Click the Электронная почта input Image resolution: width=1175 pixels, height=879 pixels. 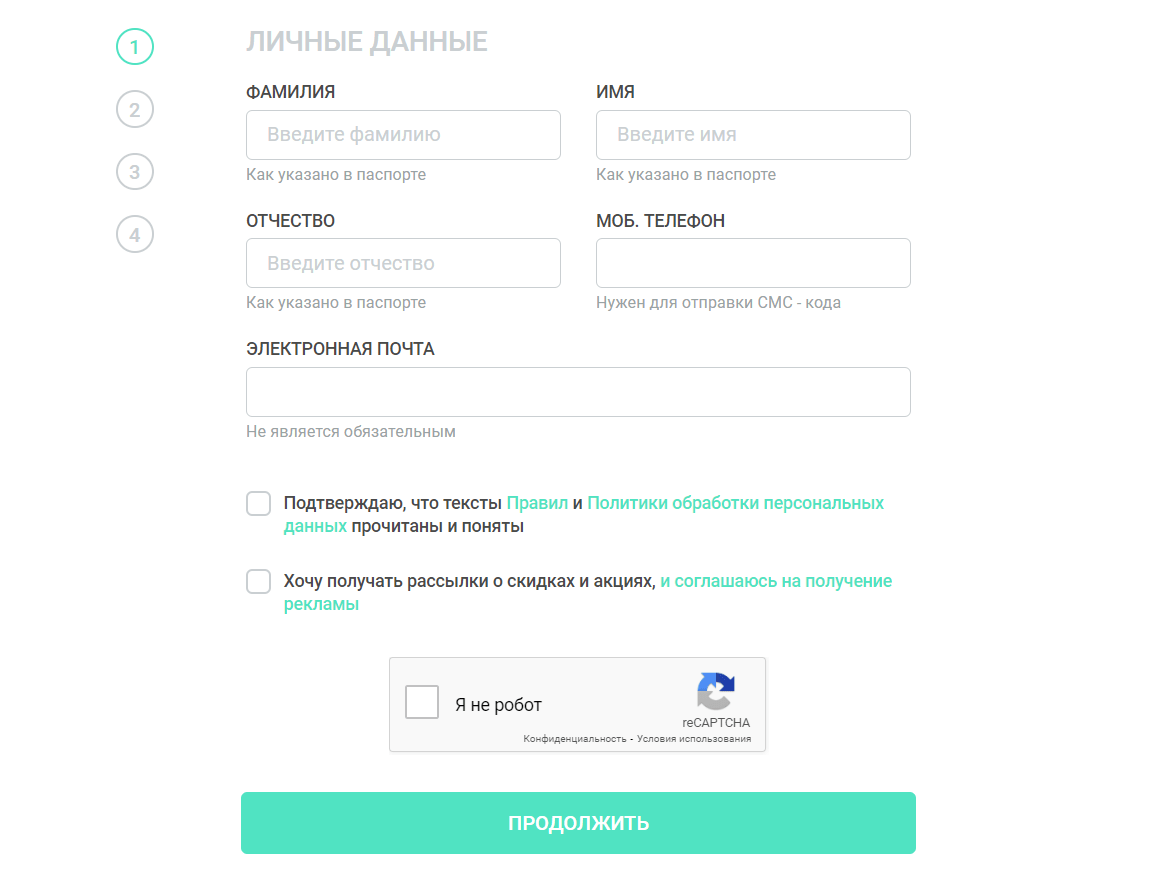pyautogui.click(x=579, y=392)
